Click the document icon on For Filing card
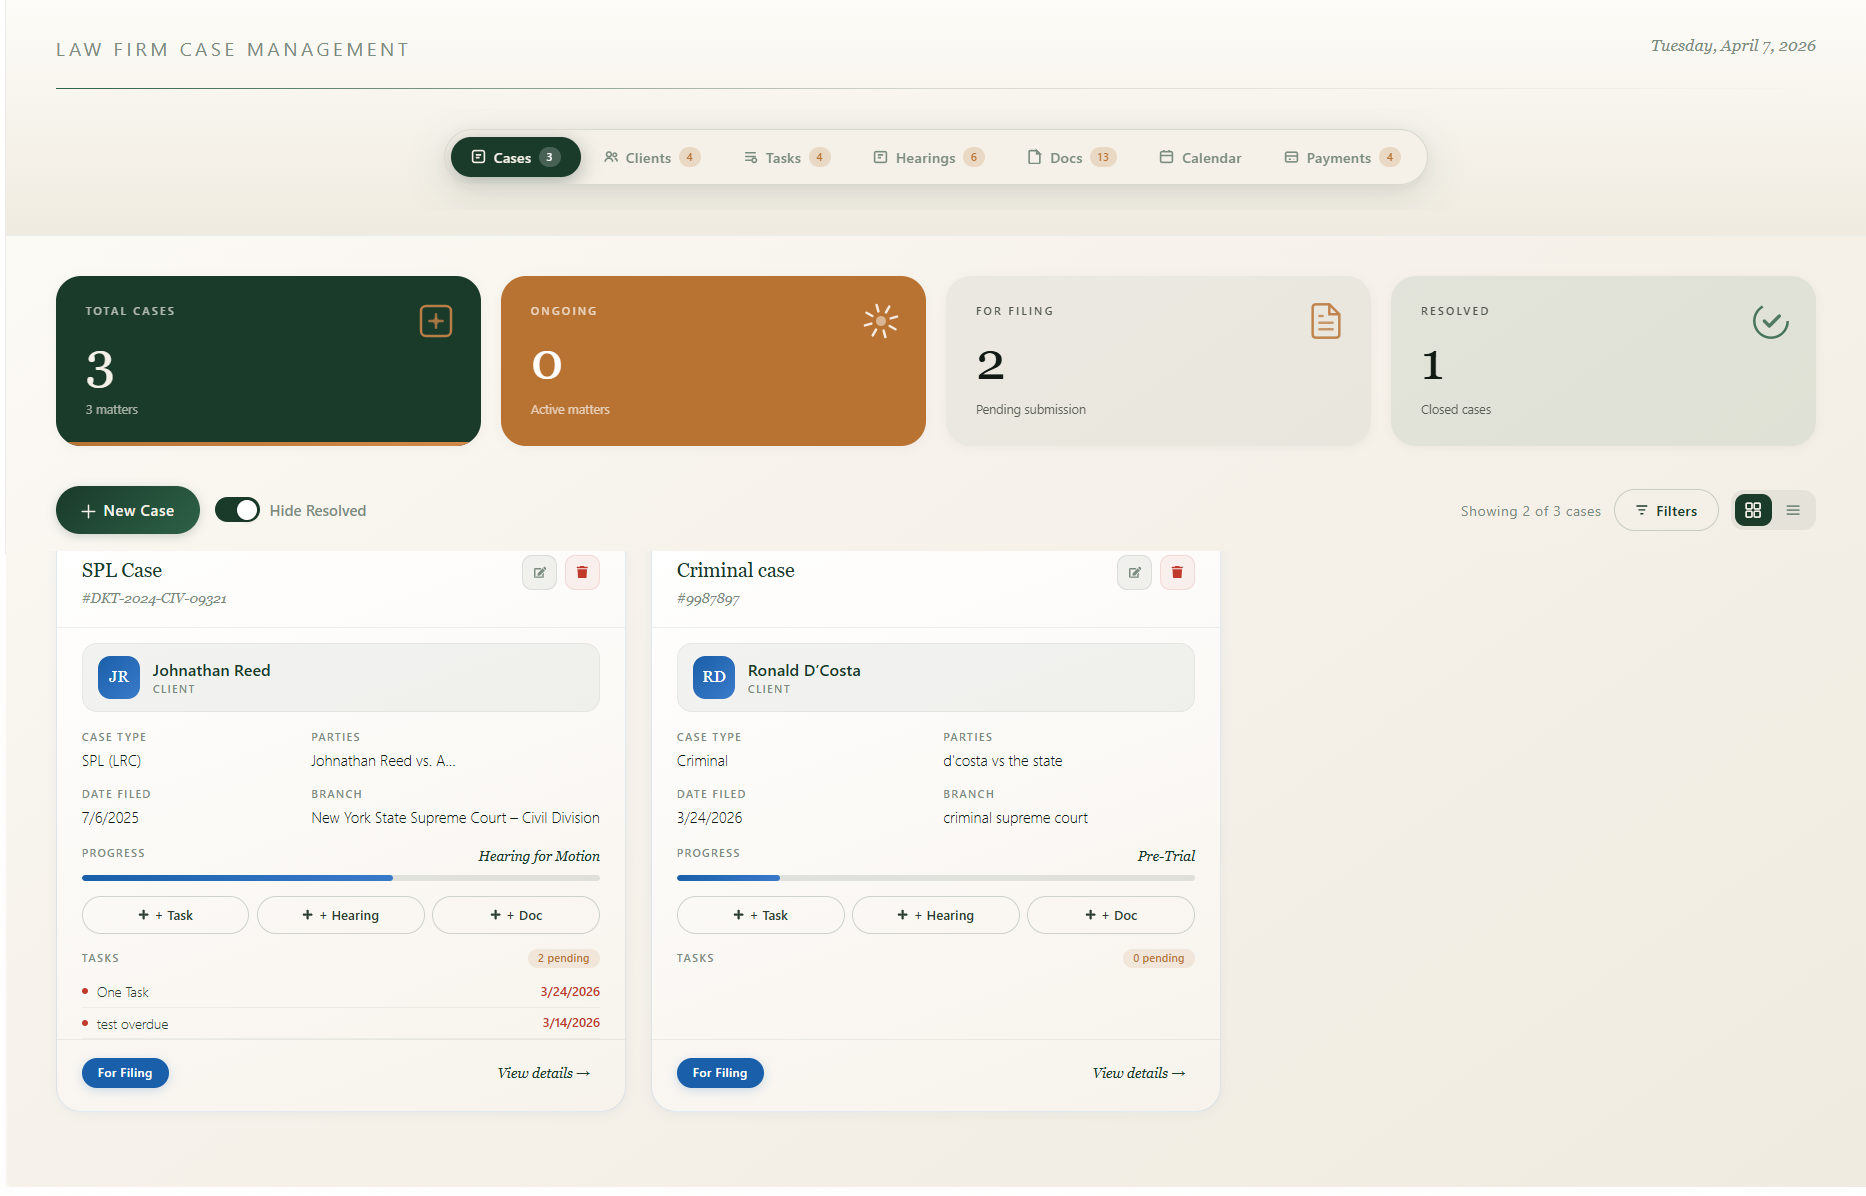The image size is (1866, 1196). click(x=1325, y=321)
